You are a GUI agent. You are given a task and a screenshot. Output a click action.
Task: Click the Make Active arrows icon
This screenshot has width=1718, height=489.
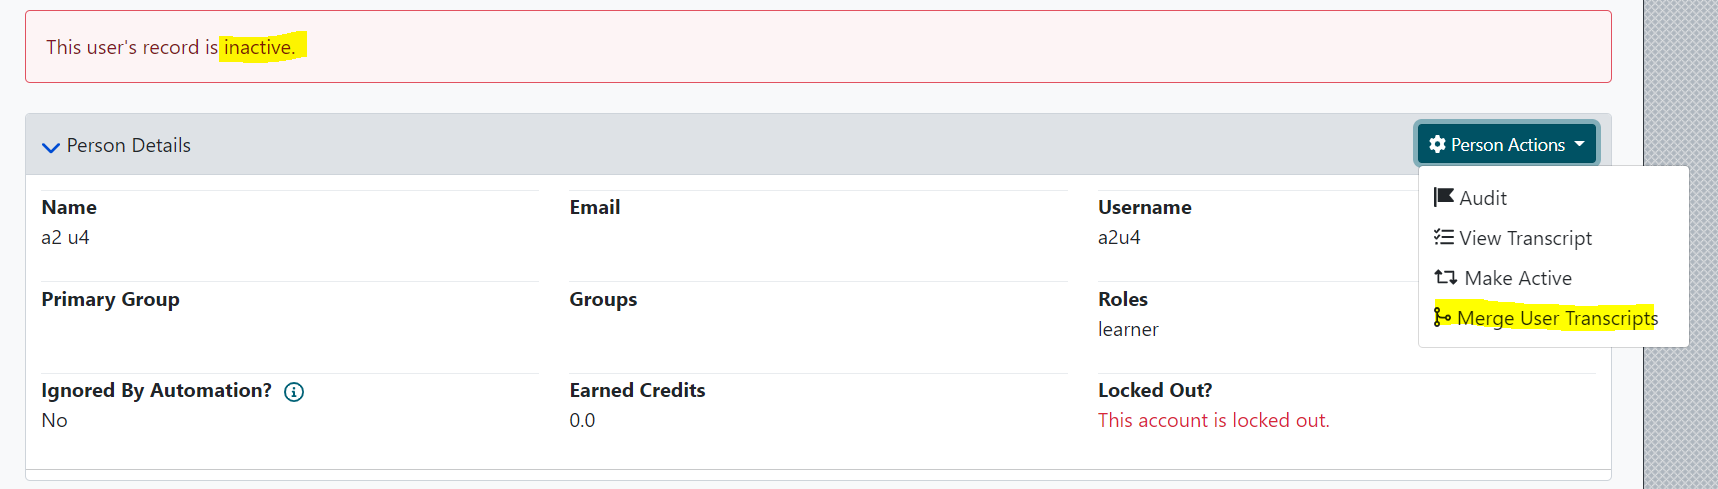(x=1445, y=277)
